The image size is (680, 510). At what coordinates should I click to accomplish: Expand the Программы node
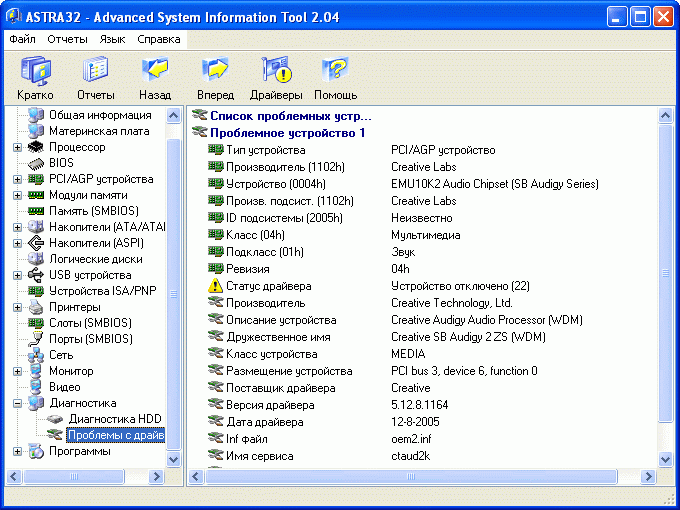(17, 451)
